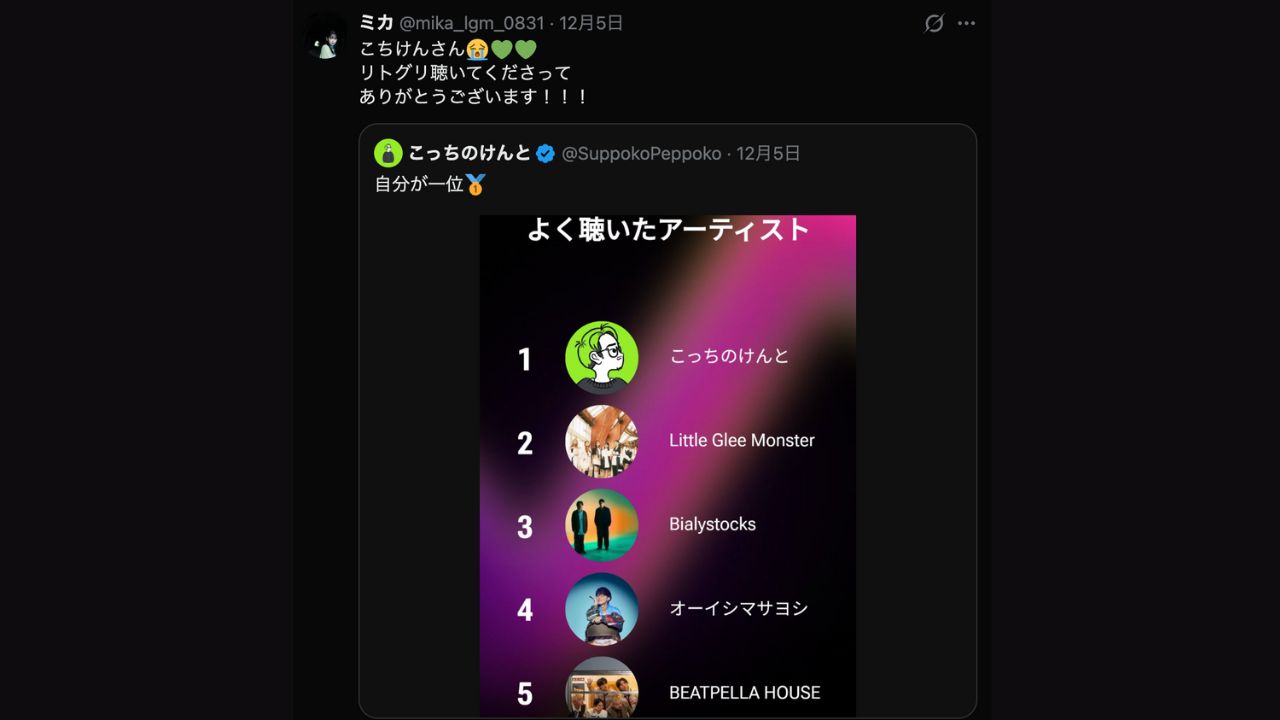Image resolution: width=1280 pixels, height=720 pixels.
Task: Click the 自分が一位 quoted text
Action: [419, 184]
